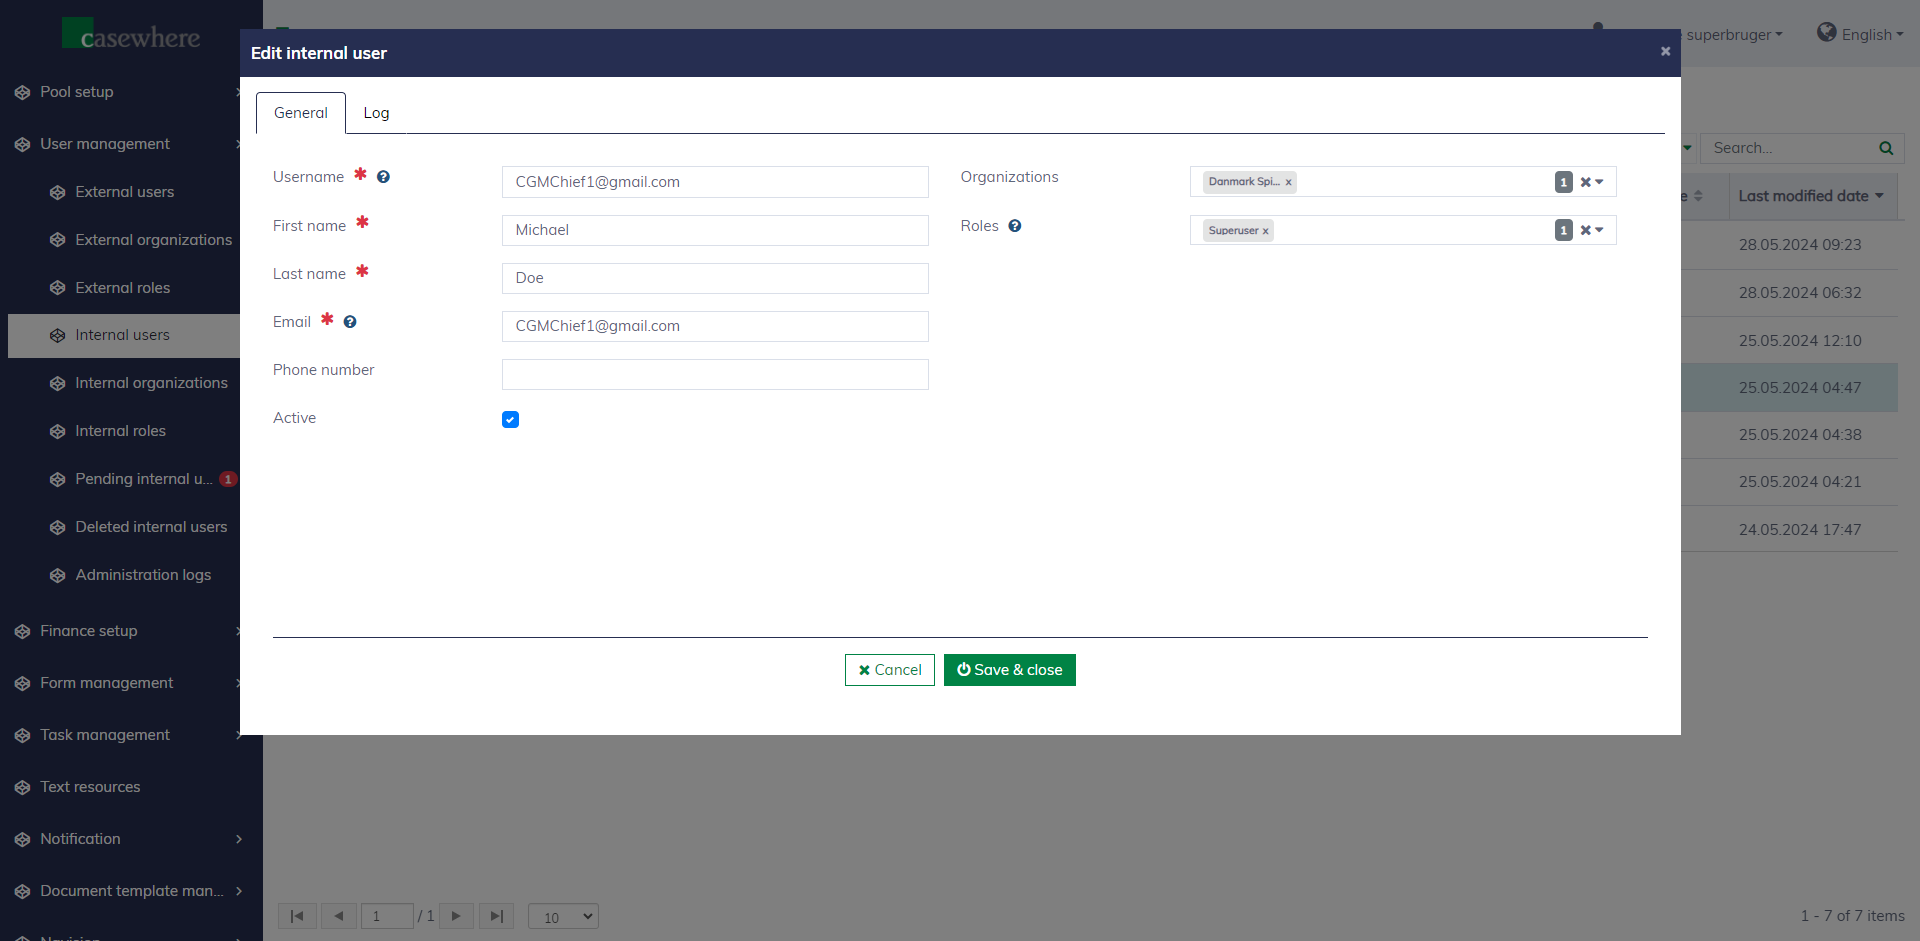Remove the Danmark Spi organization tag
1920x941 pixels.
click(x=1288, y=182)
